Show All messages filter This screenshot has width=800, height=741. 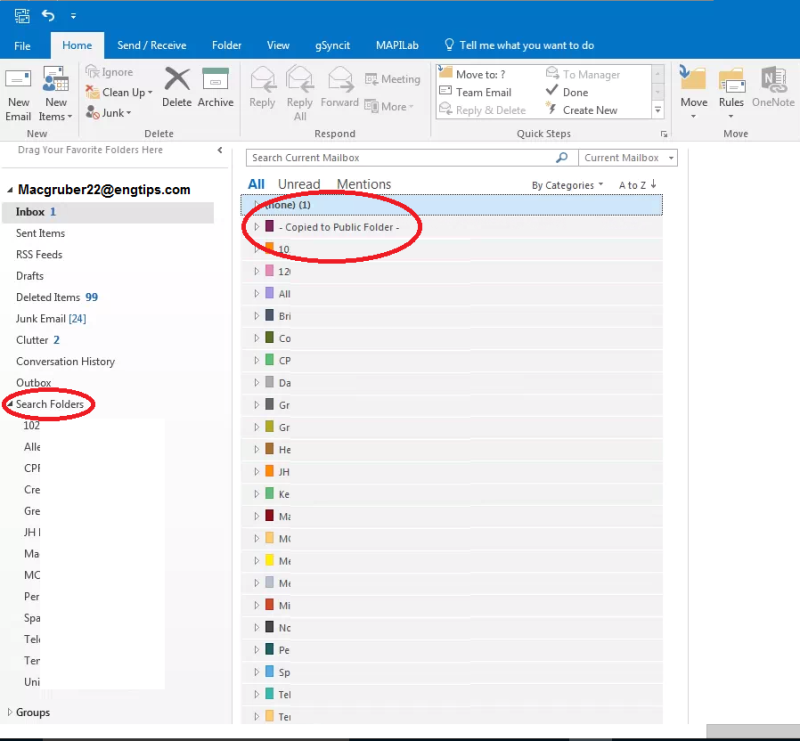256,184
